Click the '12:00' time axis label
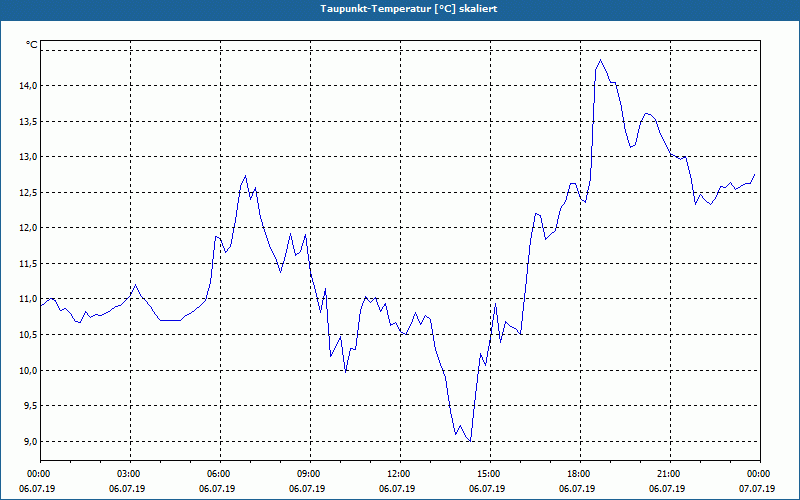 (397, 474)
